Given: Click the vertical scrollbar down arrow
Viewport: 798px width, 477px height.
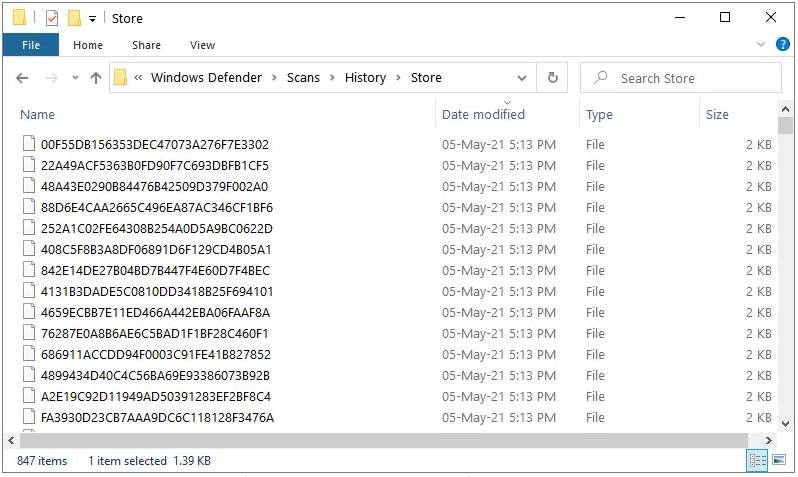Looking at the screenshot, I should coord(785,424).
